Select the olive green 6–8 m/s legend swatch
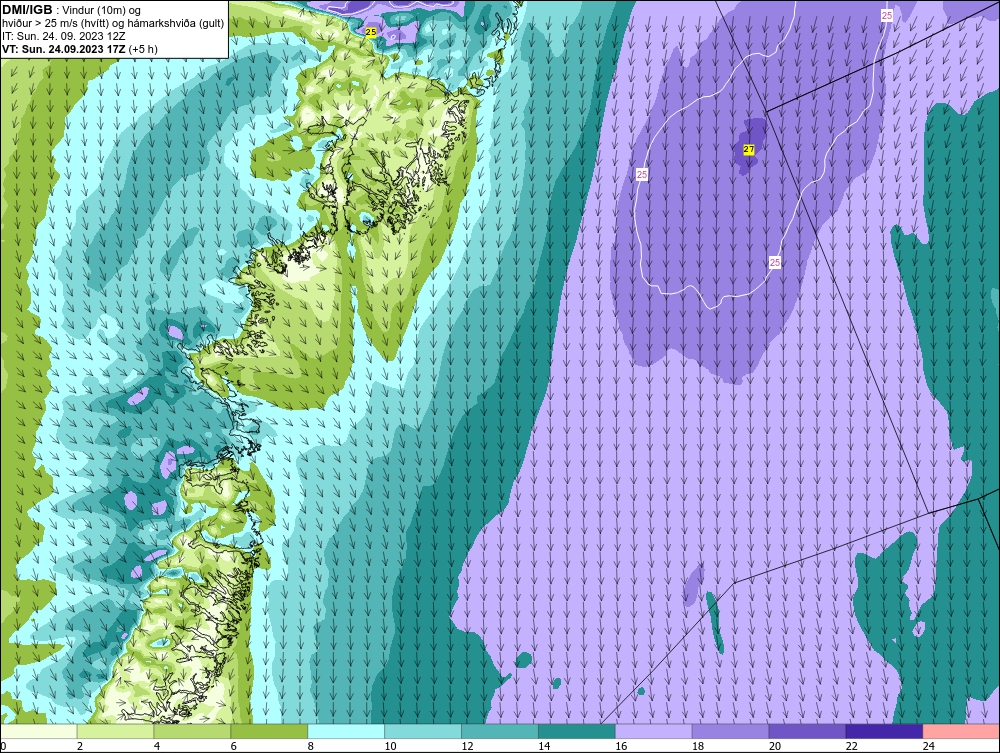This screenshot has height=753, width=1000. click(x=269, y=731)
